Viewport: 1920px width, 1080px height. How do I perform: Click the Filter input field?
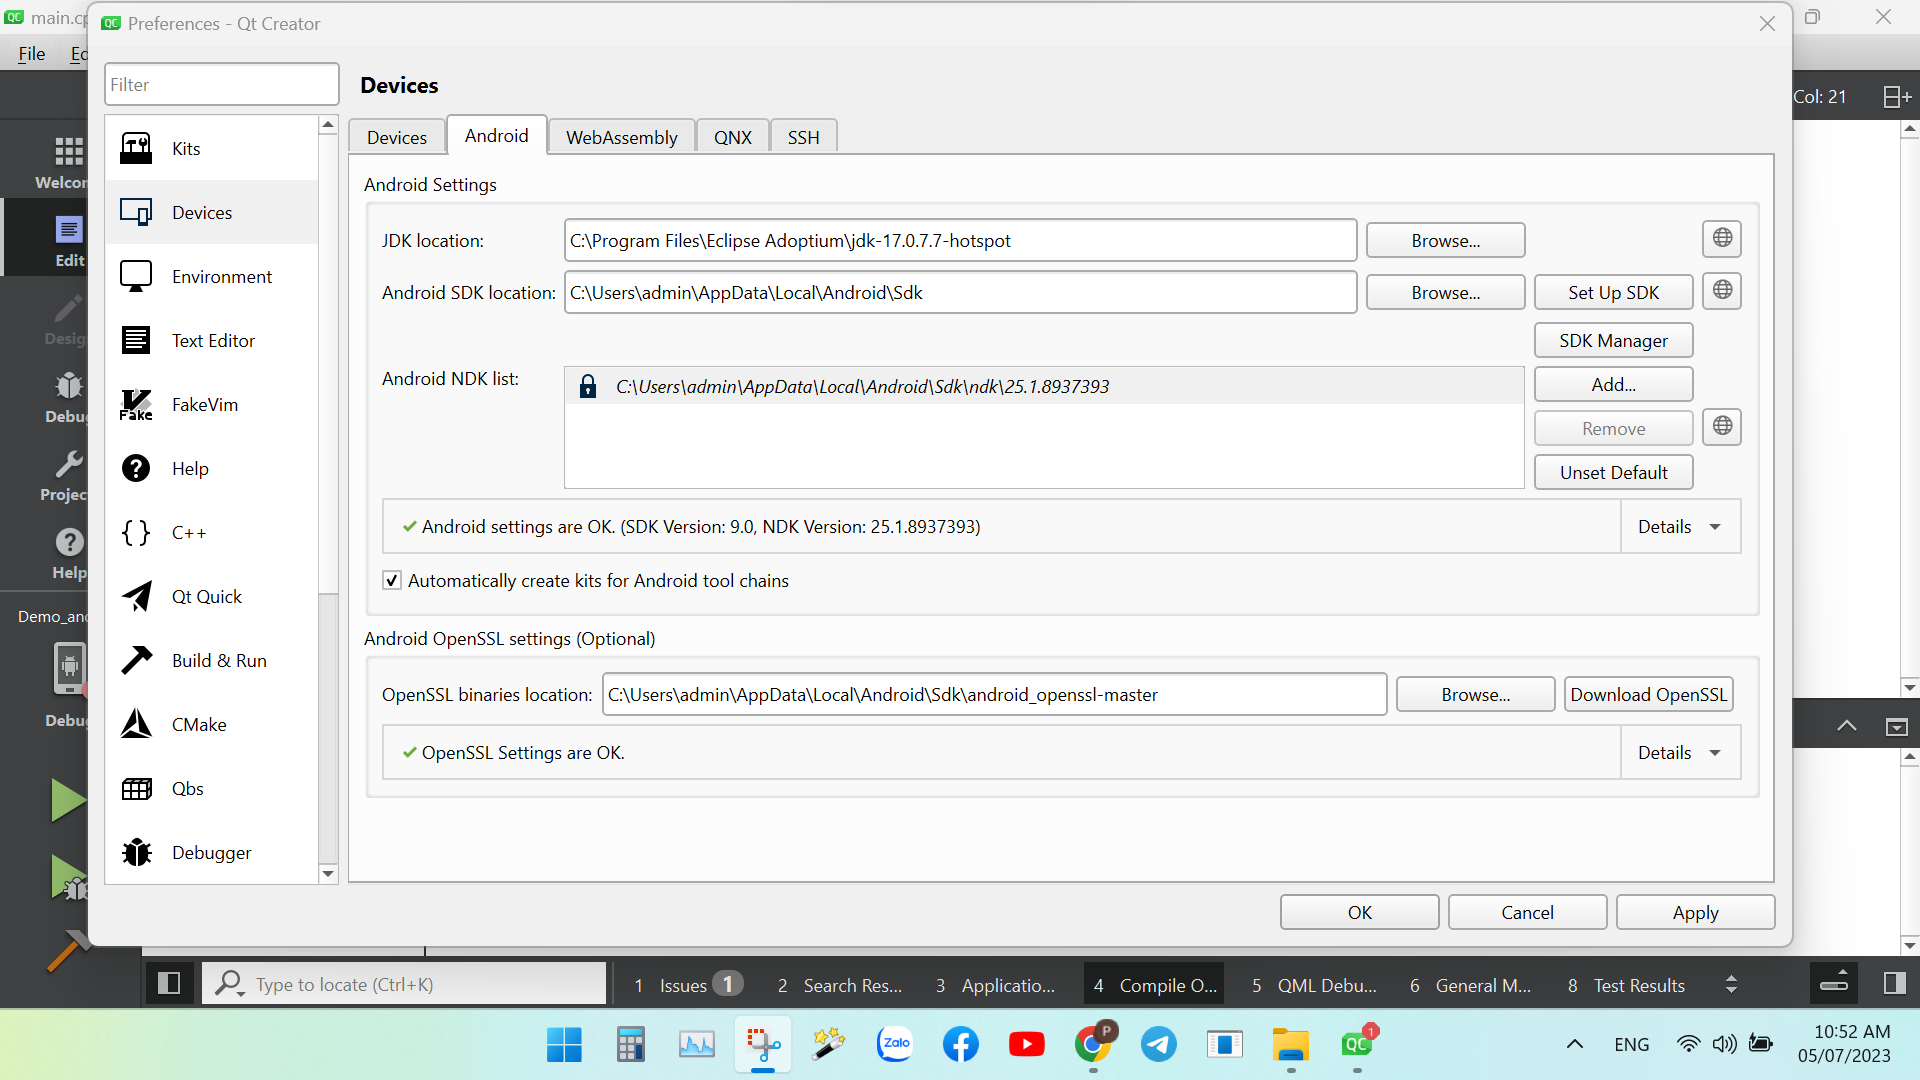(x=222, y=85)
